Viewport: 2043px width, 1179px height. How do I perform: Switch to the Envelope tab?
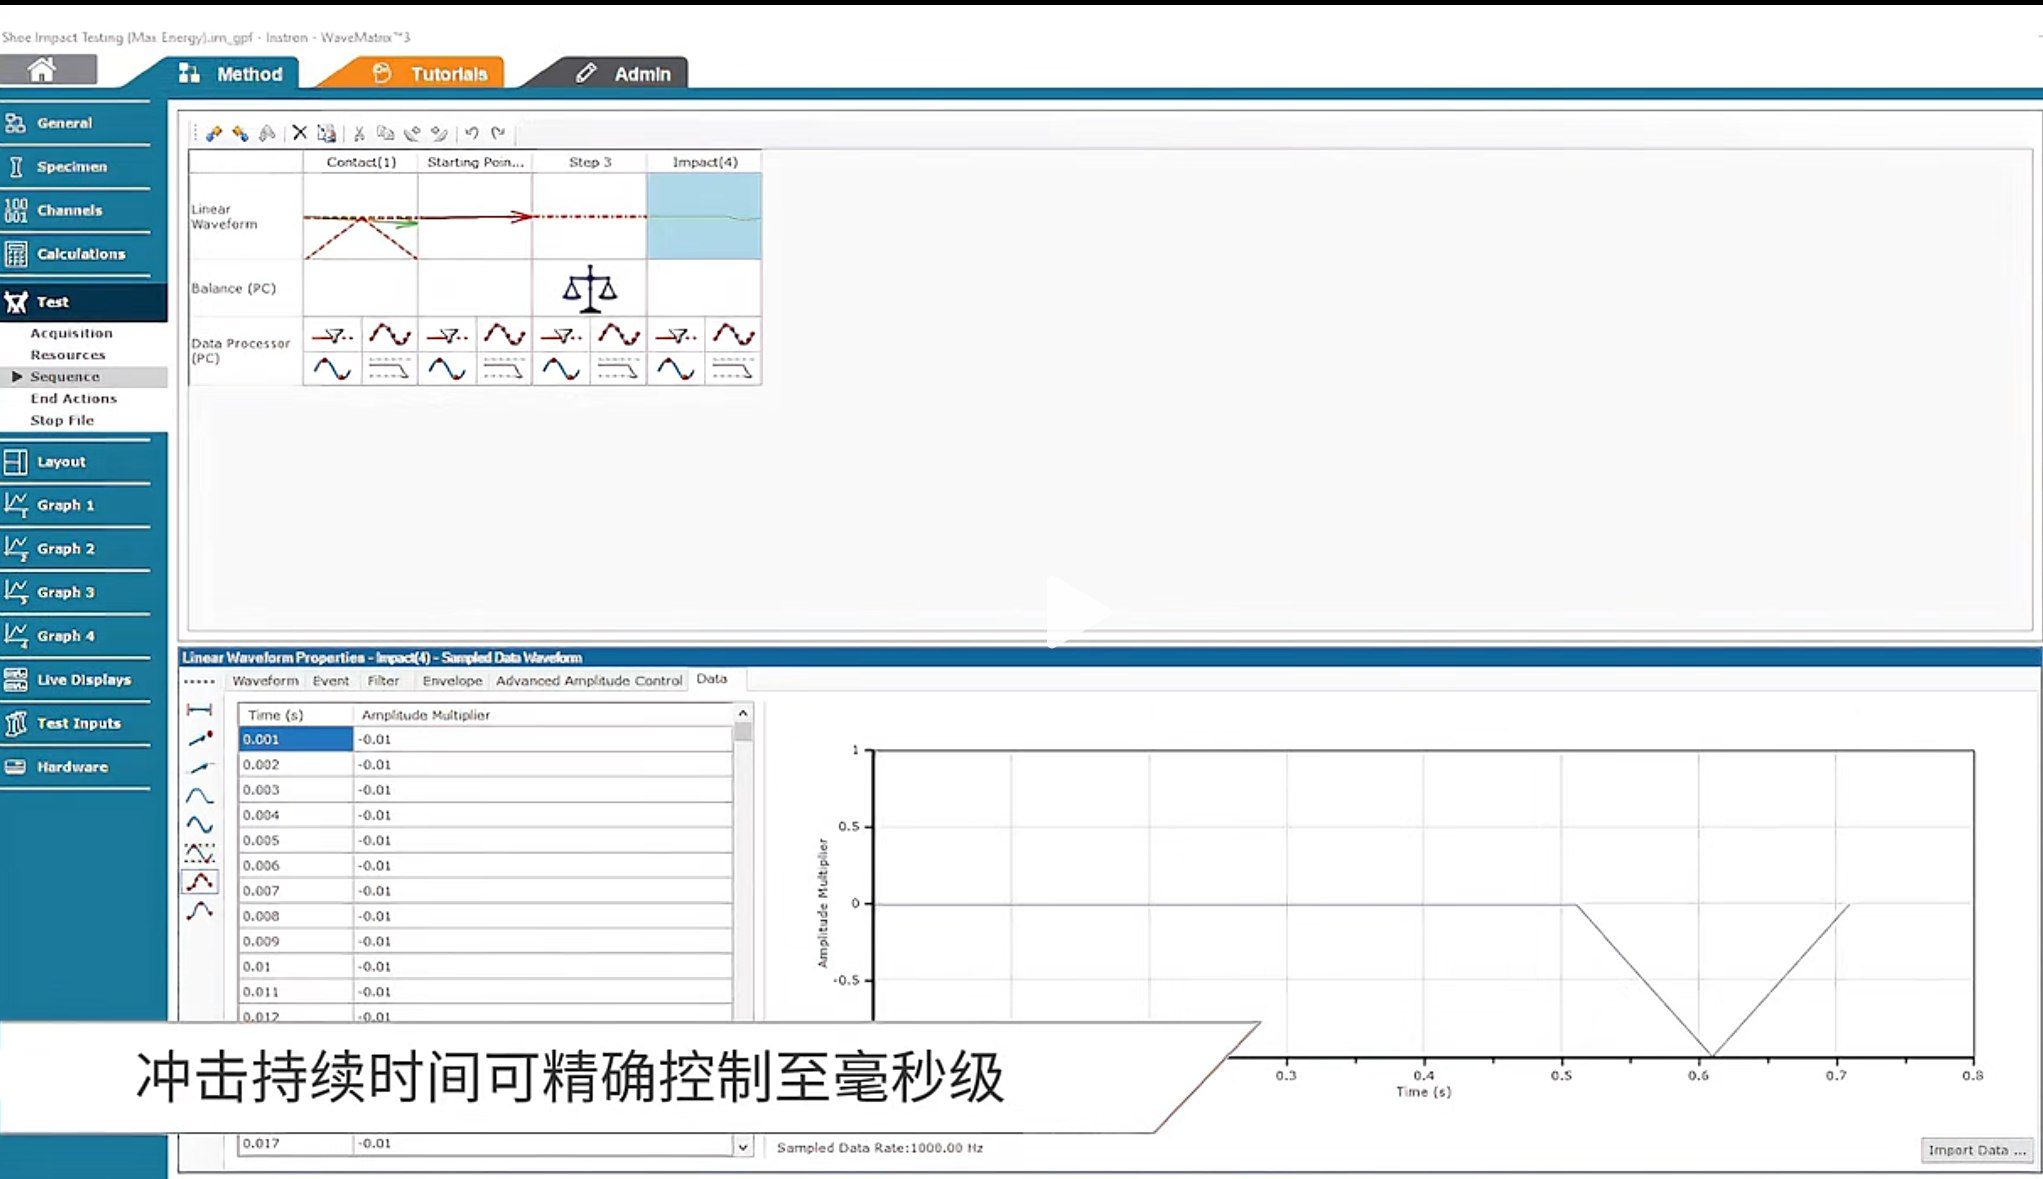452,681
